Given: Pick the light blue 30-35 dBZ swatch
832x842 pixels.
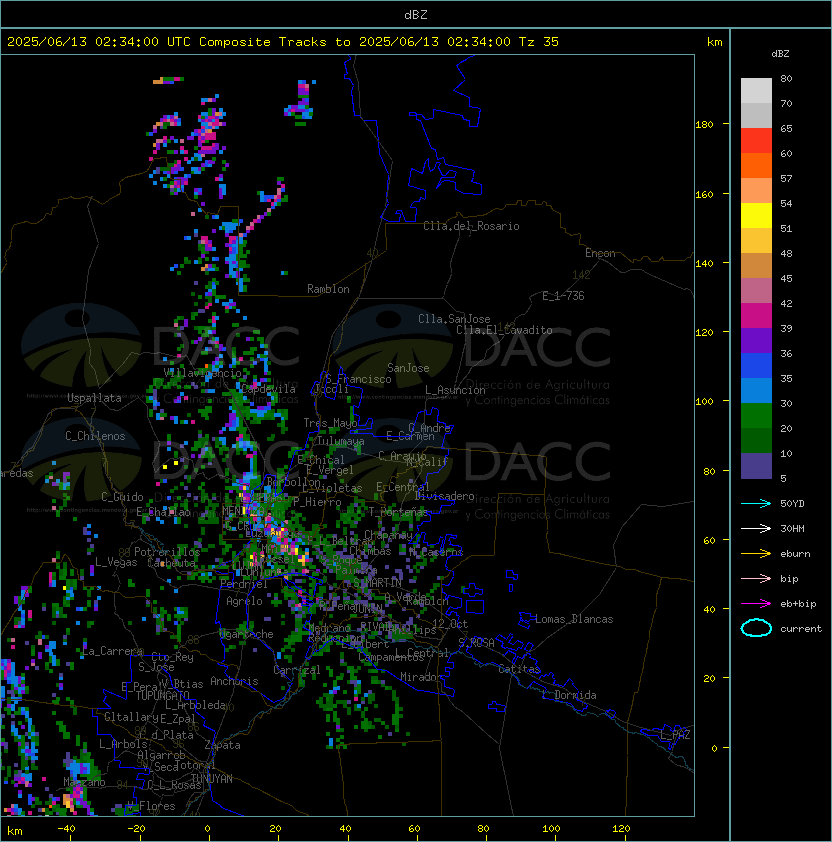Looking at the screenshot, I should pos(756,391).
